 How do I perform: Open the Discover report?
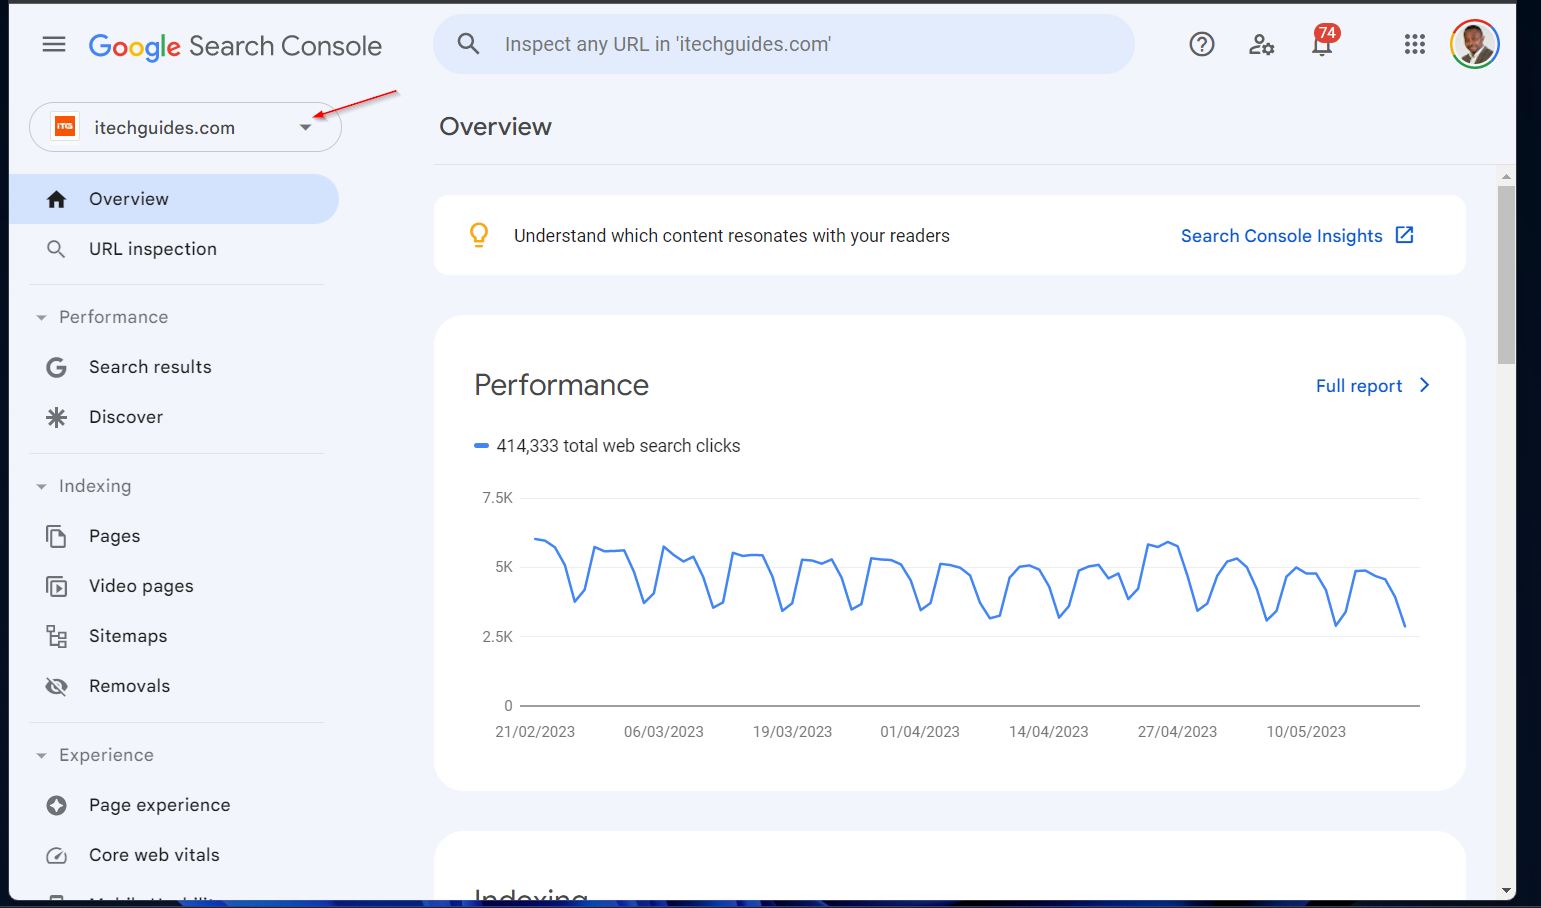tap(174, 417)
